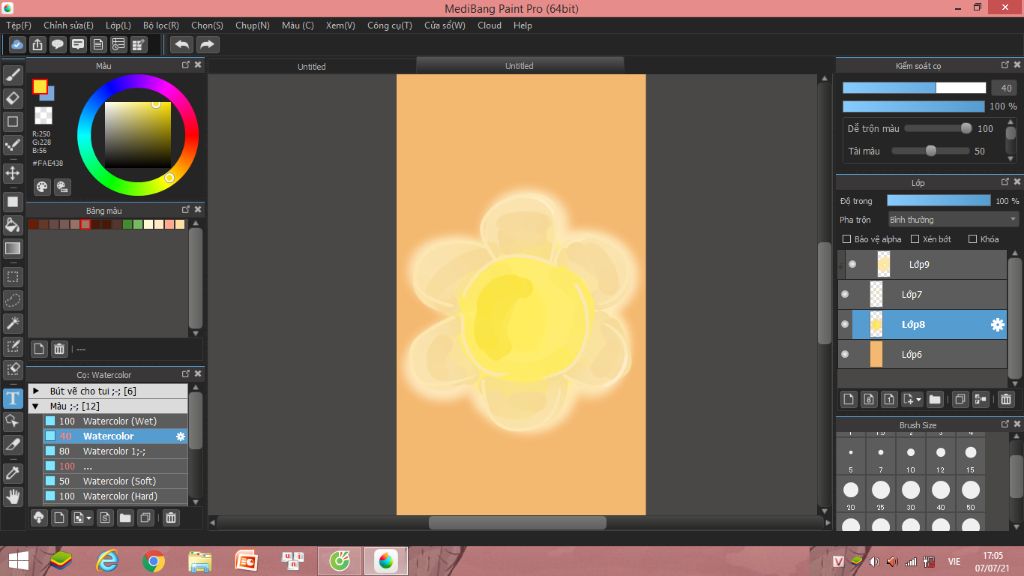1024x576 pixels.
Task: Add a new layer folder
Action: pos(935,399)
